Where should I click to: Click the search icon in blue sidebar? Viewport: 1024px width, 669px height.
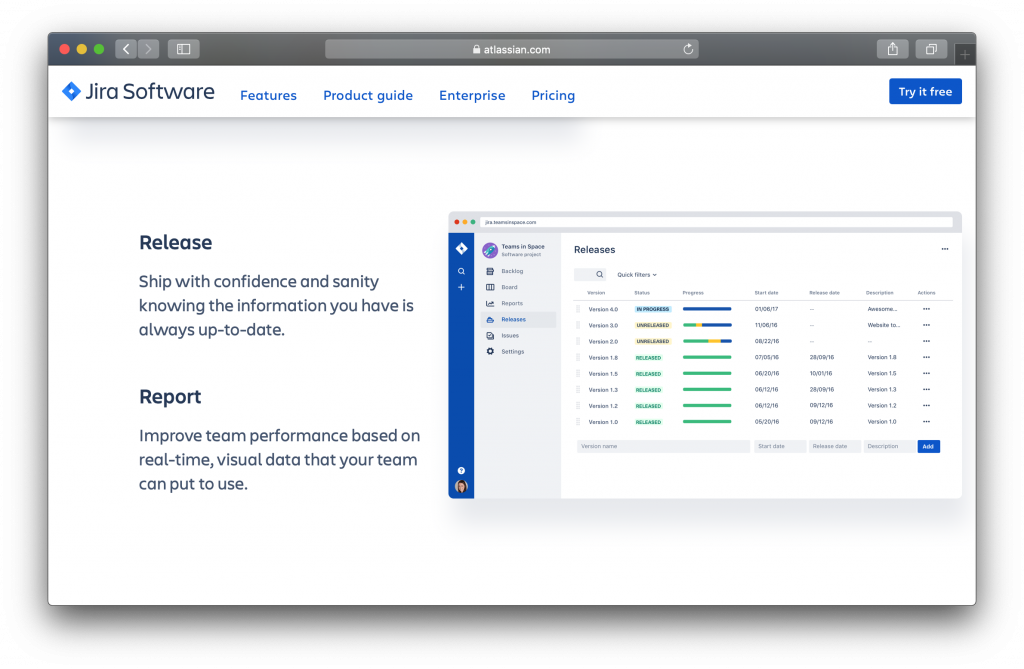click(x=461, y=271)
